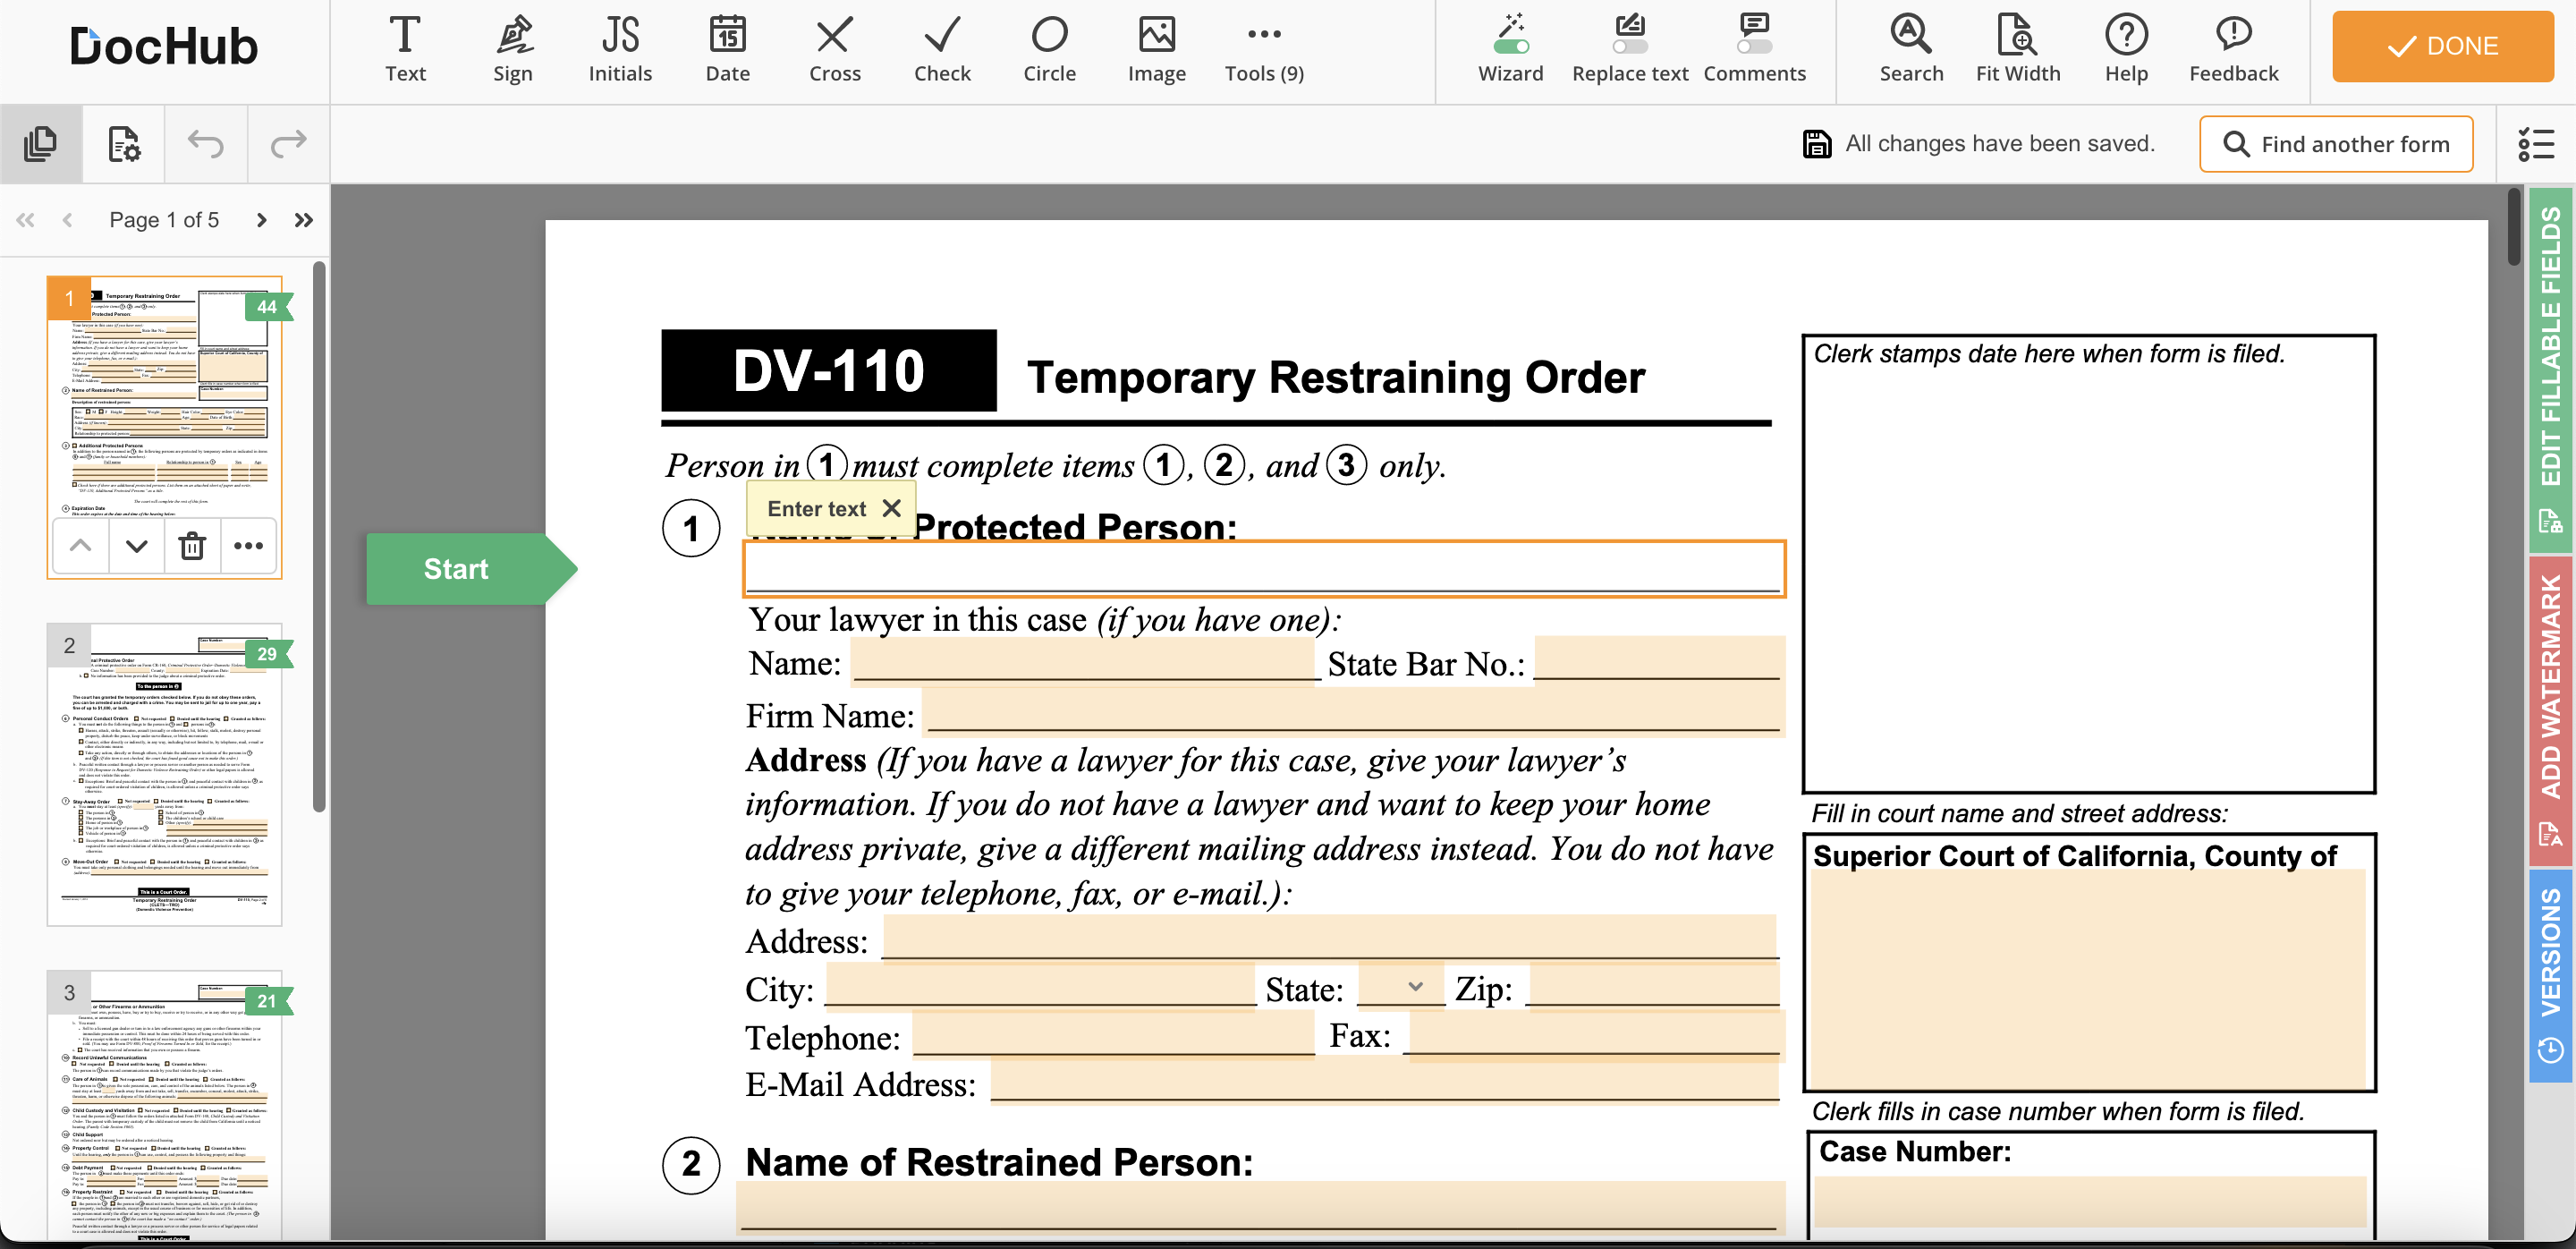The width and height of the screenshot is (2576, 1249).
Task: Toggle the Wizard switch
Action: [x=1510, y=46]
